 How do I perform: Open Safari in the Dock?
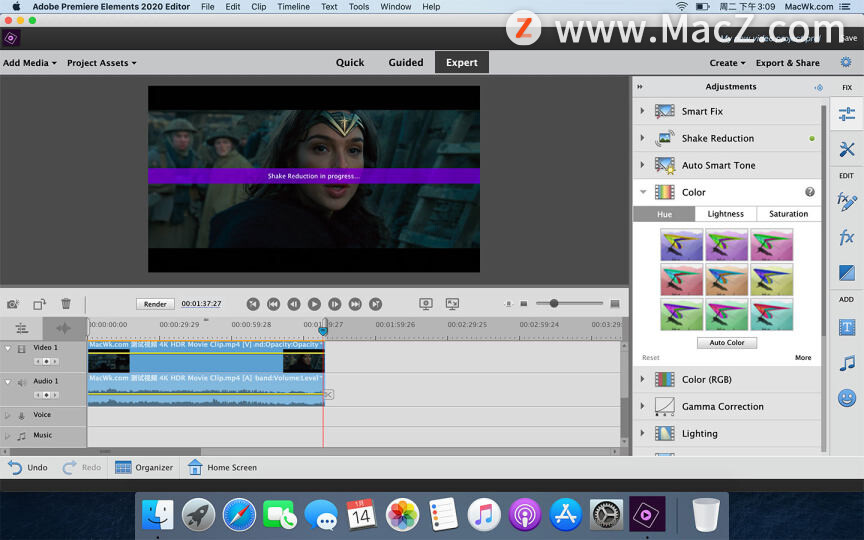coord(239,515)
